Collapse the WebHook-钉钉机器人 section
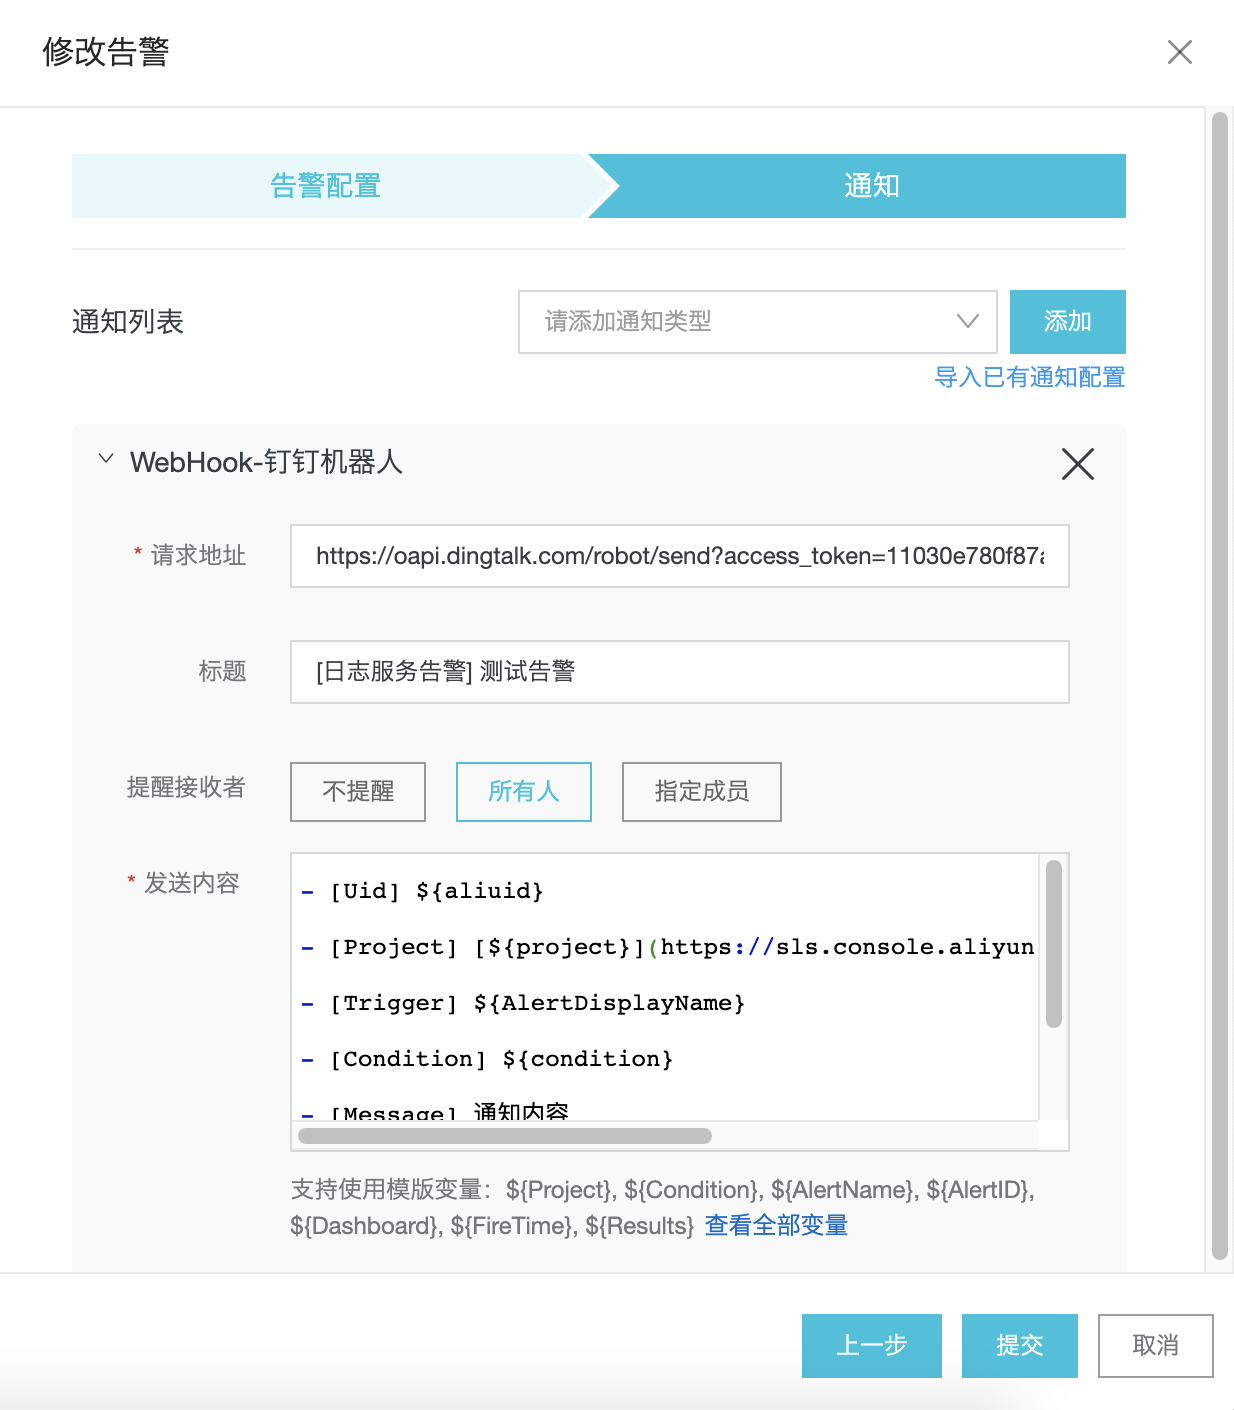The width and height of the screenshot is (1234, 1410). click(106, 460)
